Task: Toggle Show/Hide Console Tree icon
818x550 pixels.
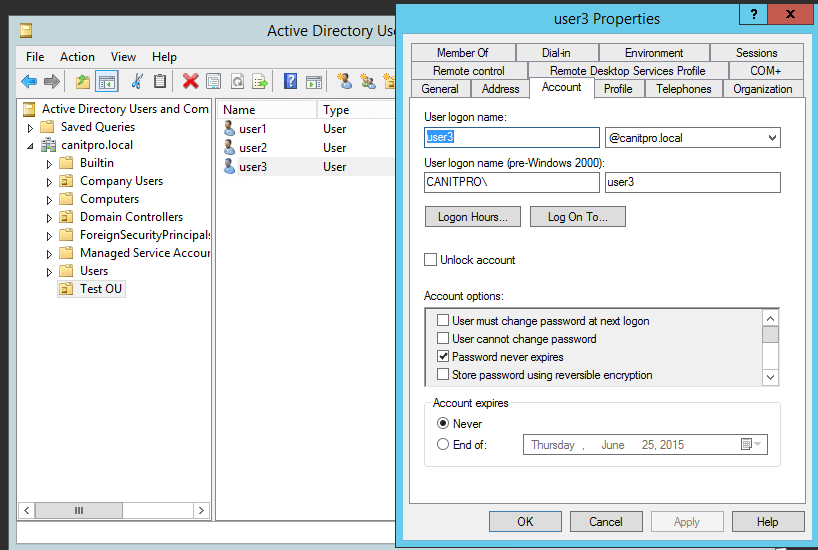Action: [106, 81]
